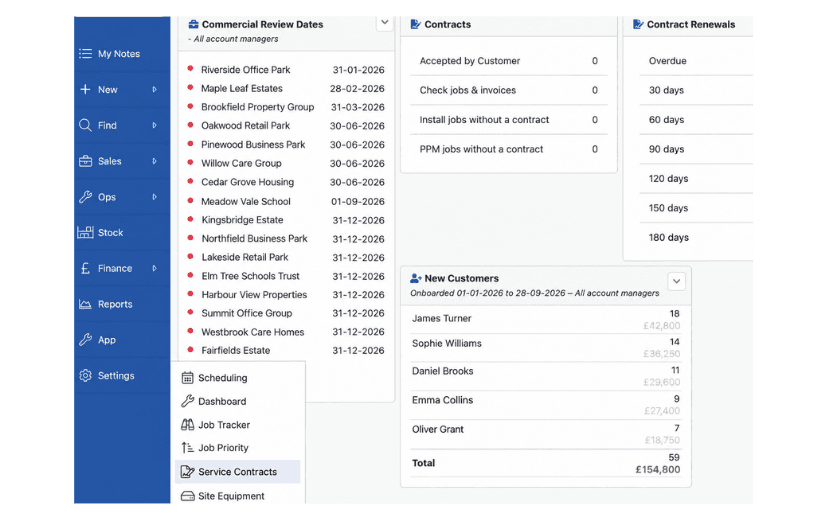Click the sort icon beside Job Priority
The width and height of the screenshot is (840, 520).
tap(187, 448)
